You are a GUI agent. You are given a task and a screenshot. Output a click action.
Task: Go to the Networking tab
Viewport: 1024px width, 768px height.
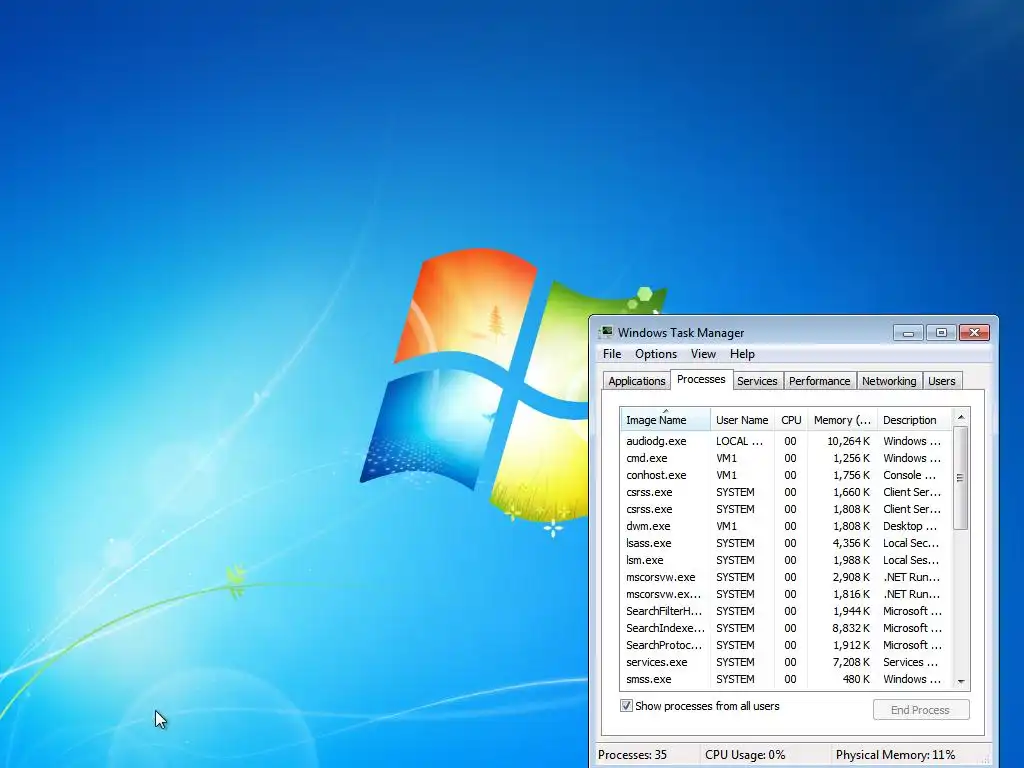pyautogui.click(x=889, y=381)
